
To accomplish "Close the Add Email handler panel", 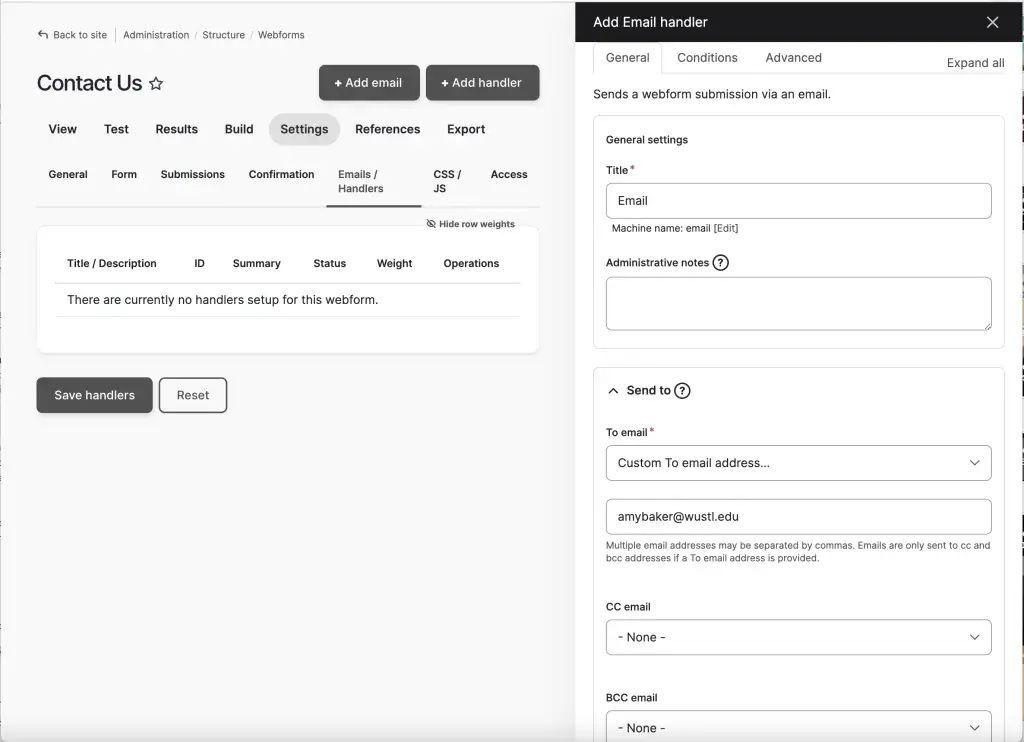I will (x=992, y=22).
